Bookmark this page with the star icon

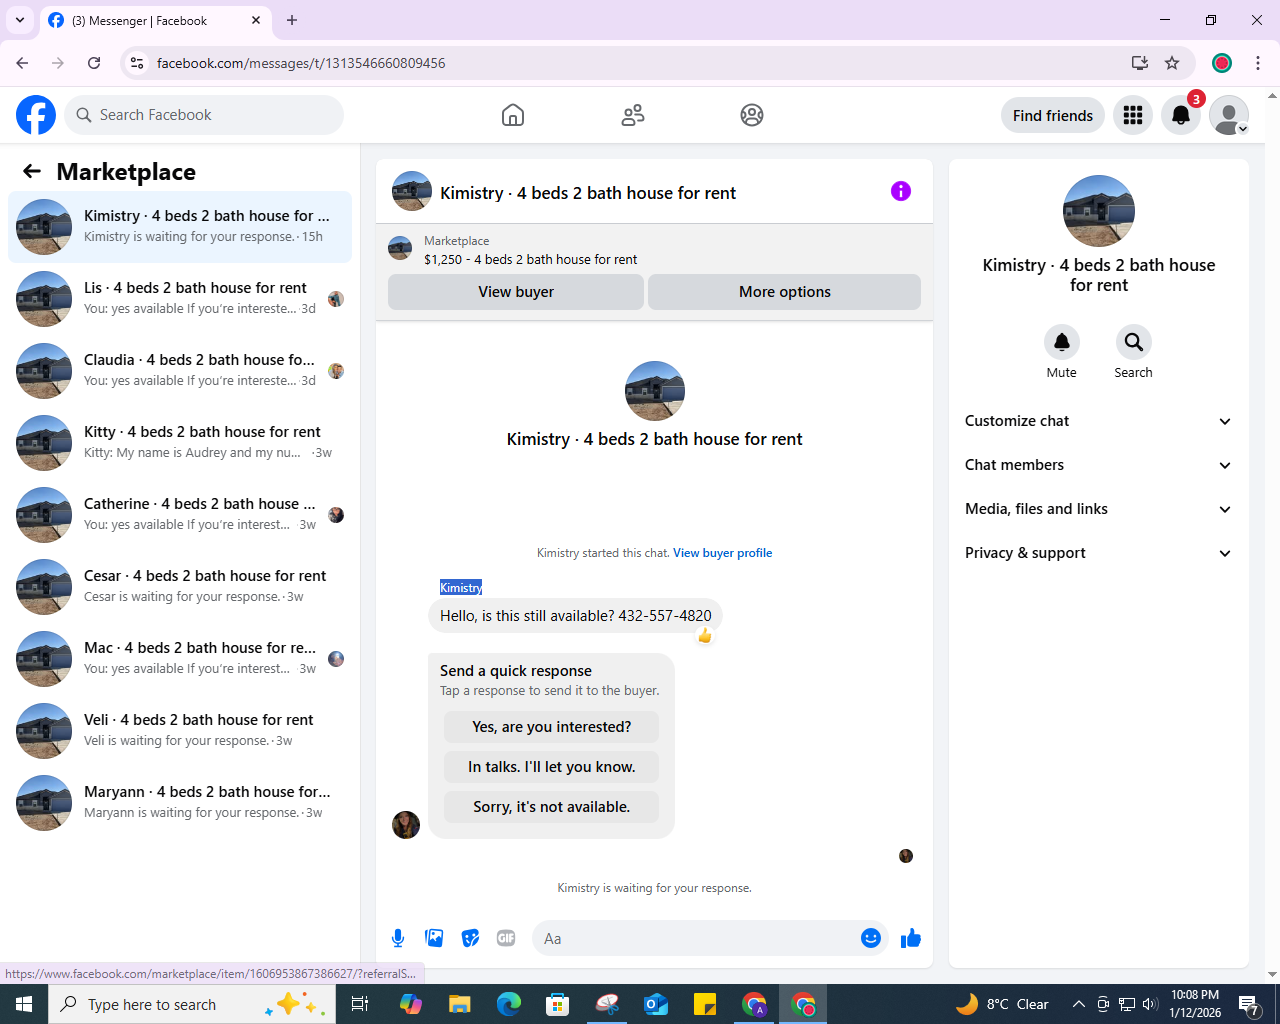pos(1172,63)
